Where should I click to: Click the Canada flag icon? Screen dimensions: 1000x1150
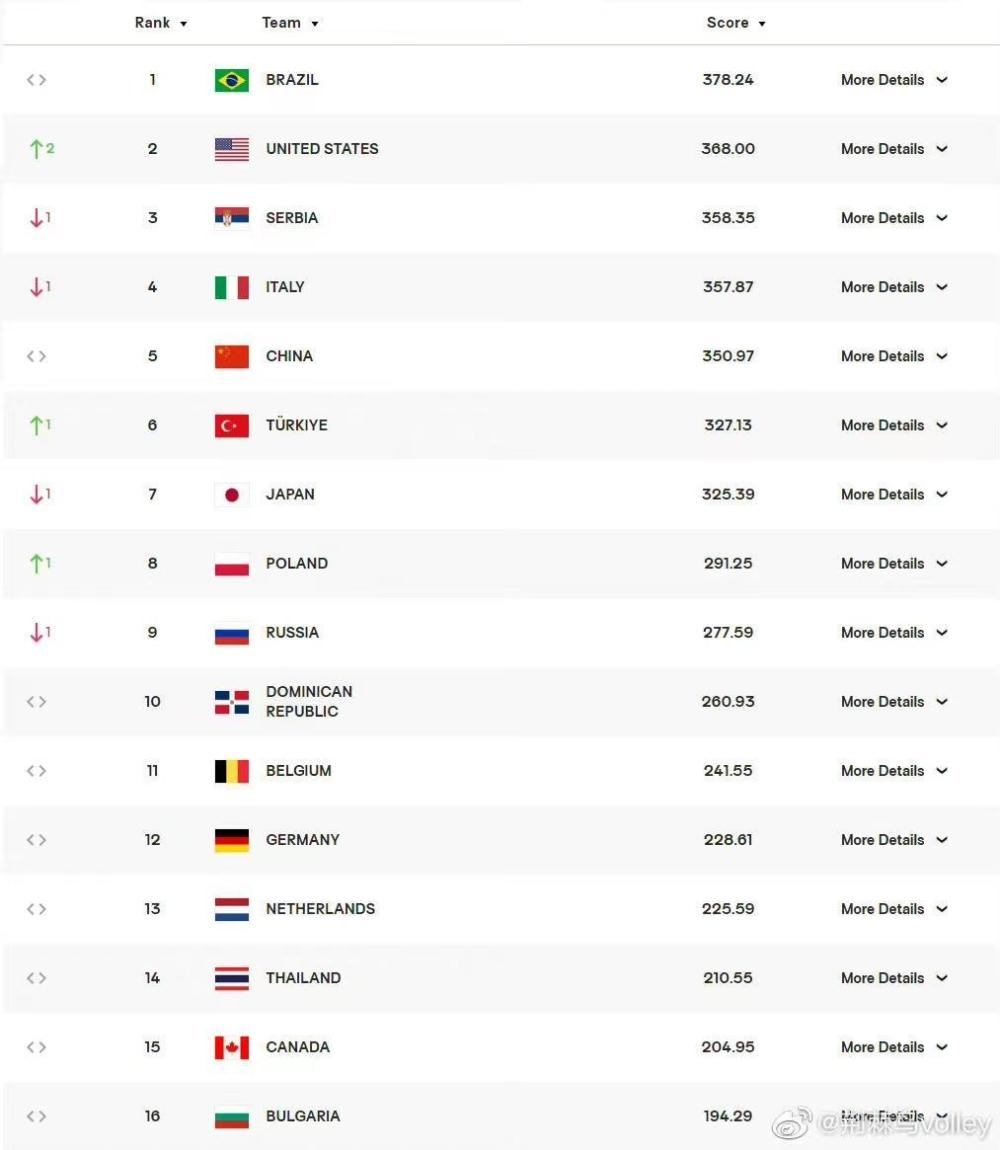pyautogui.click(x=231, y=1047)
